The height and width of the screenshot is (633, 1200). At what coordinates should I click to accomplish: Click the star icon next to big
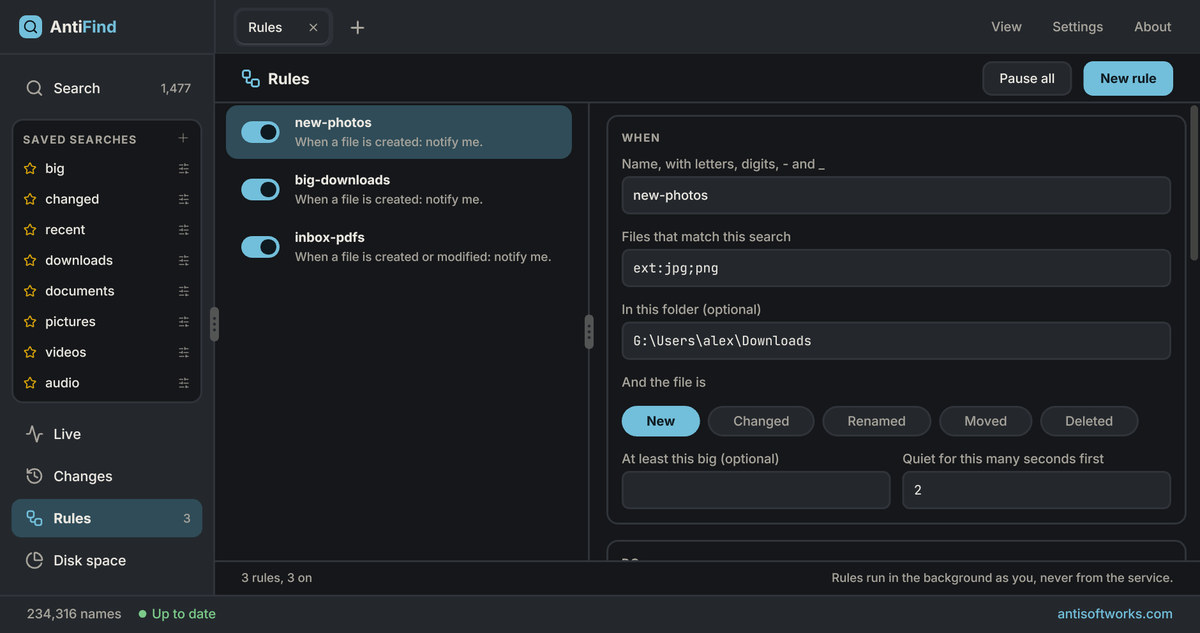tap(30, 168)
